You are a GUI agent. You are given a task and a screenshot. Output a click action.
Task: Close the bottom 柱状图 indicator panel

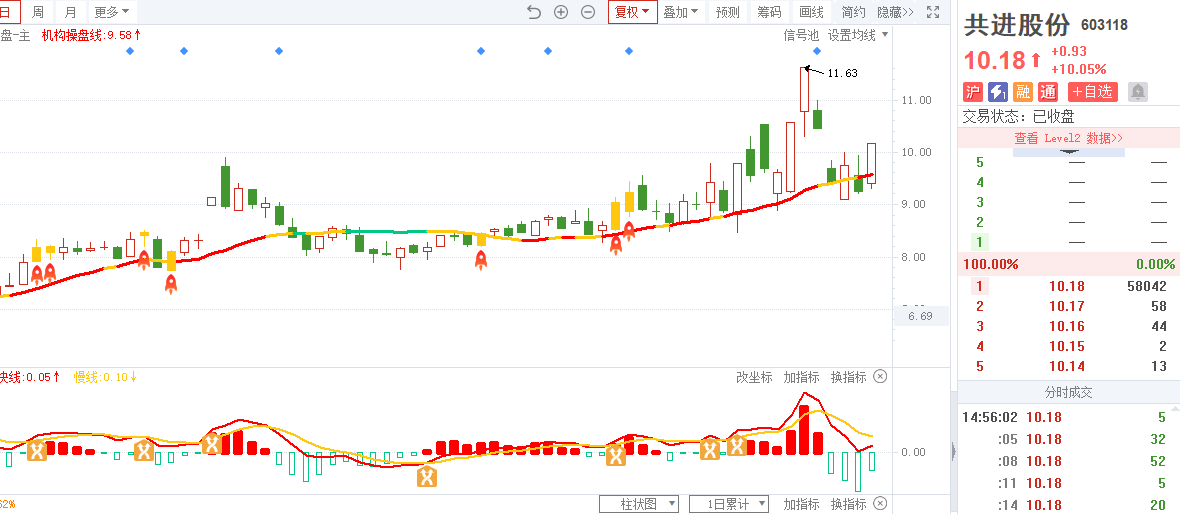pos(880,503)
